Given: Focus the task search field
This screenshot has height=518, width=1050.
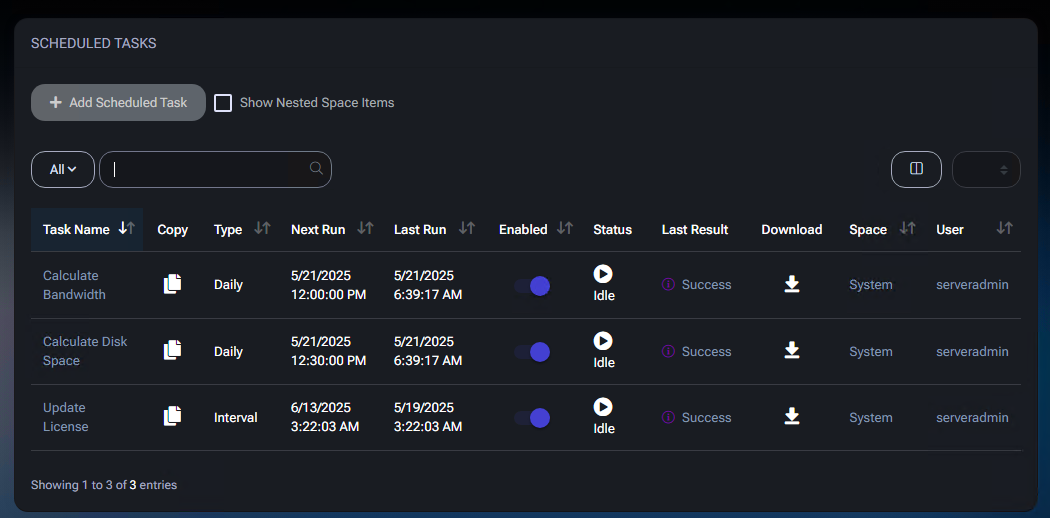Looking at the screenshot, I should tap(215, 169).
